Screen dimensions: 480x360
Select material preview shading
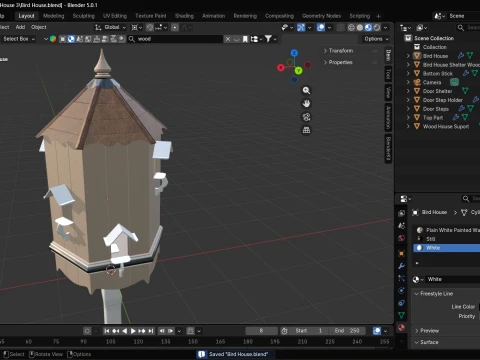[368, 28]
